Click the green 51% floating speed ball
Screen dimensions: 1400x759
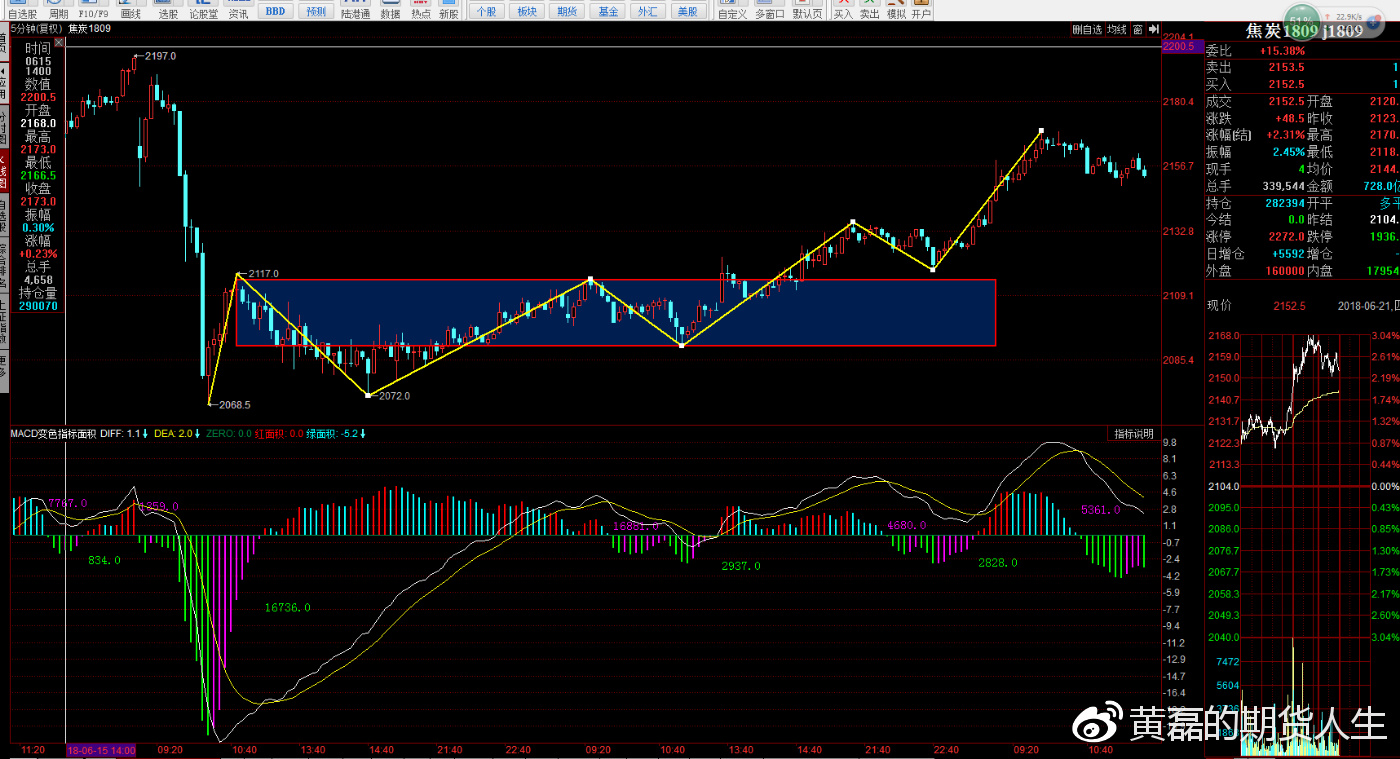(x=1301, y=20)
